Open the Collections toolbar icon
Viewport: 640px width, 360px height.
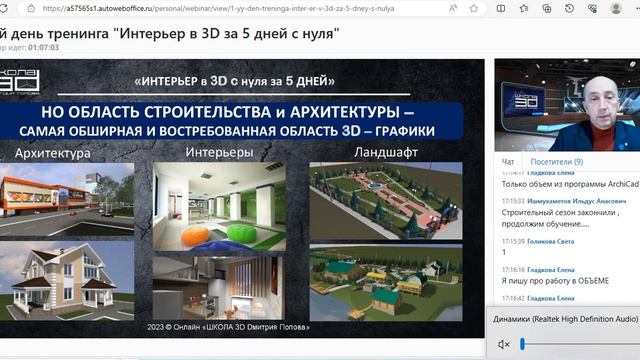pos(547,8)
